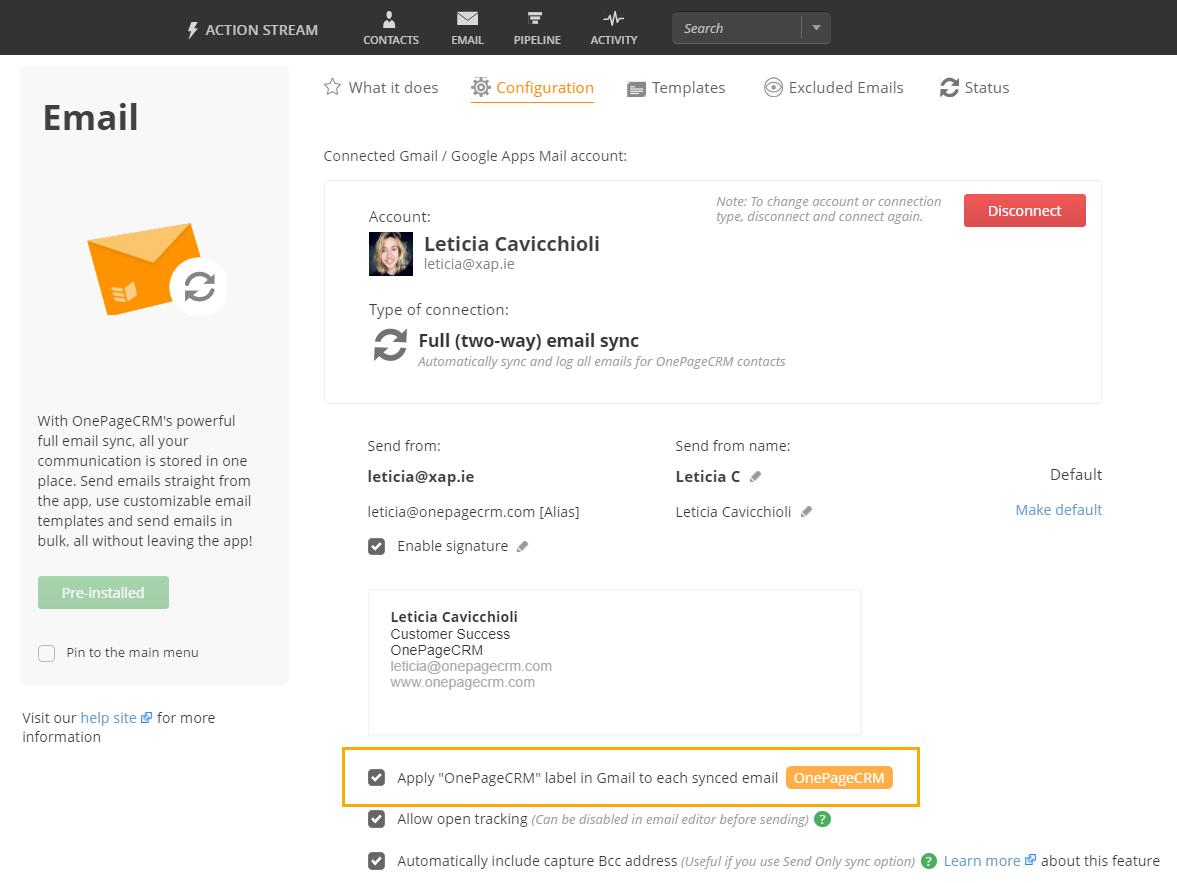Open the Templates tab
This screenshot has width=1177, height=883.
click(x=676, y=88)
